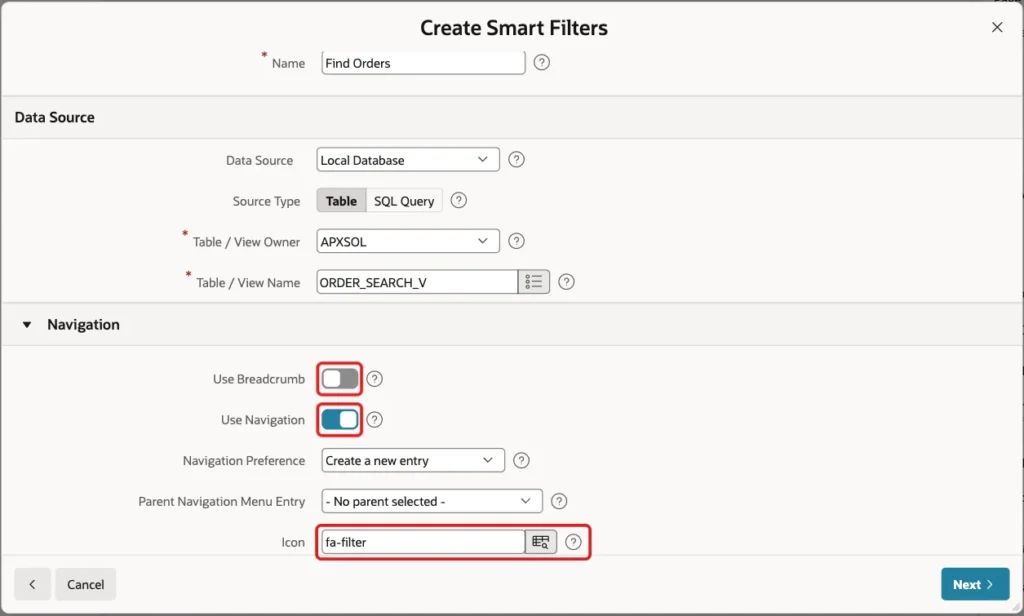Select SQL Query as the source type
The image size is (1024, 616).
[404, 201]
